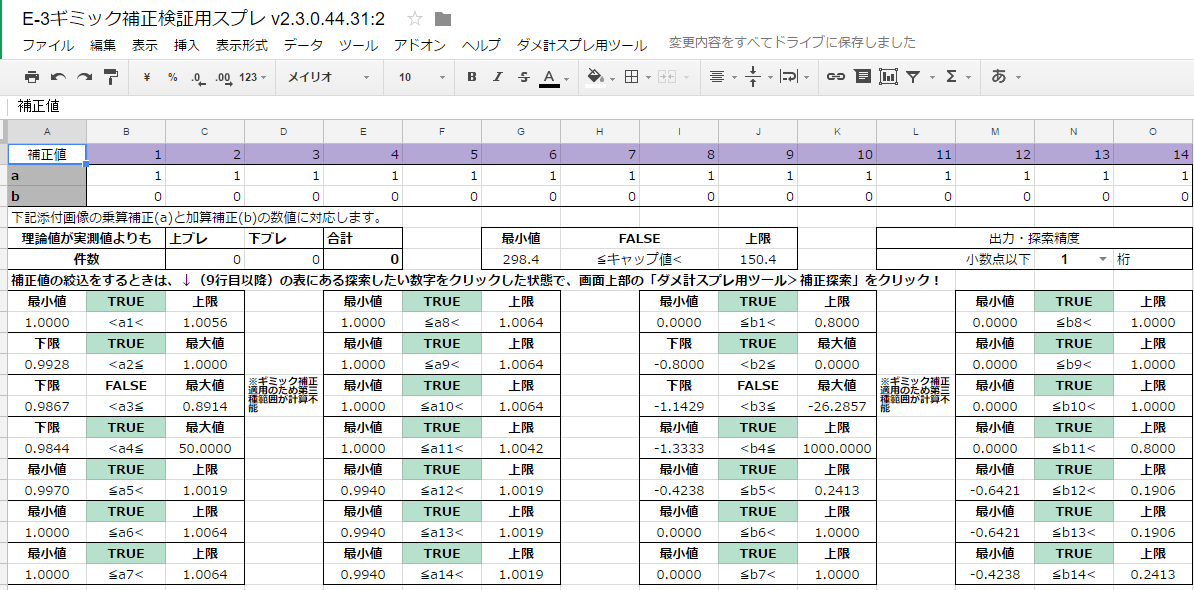Image resolution: width=1194 pixels, height=590 pixels.
Task: Format as percent with % button
Action: [172, 77]
